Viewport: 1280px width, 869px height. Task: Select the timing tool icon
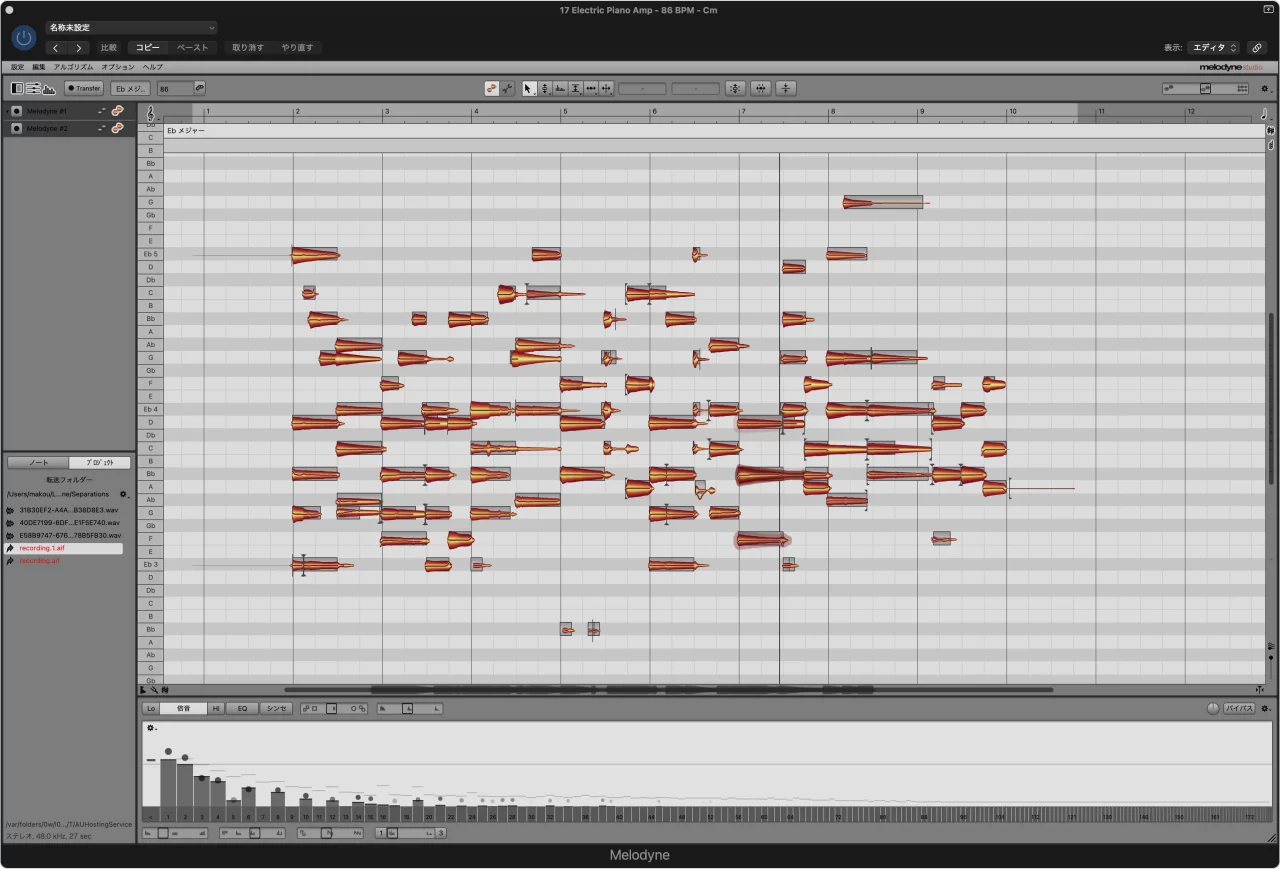coord(591,88)
